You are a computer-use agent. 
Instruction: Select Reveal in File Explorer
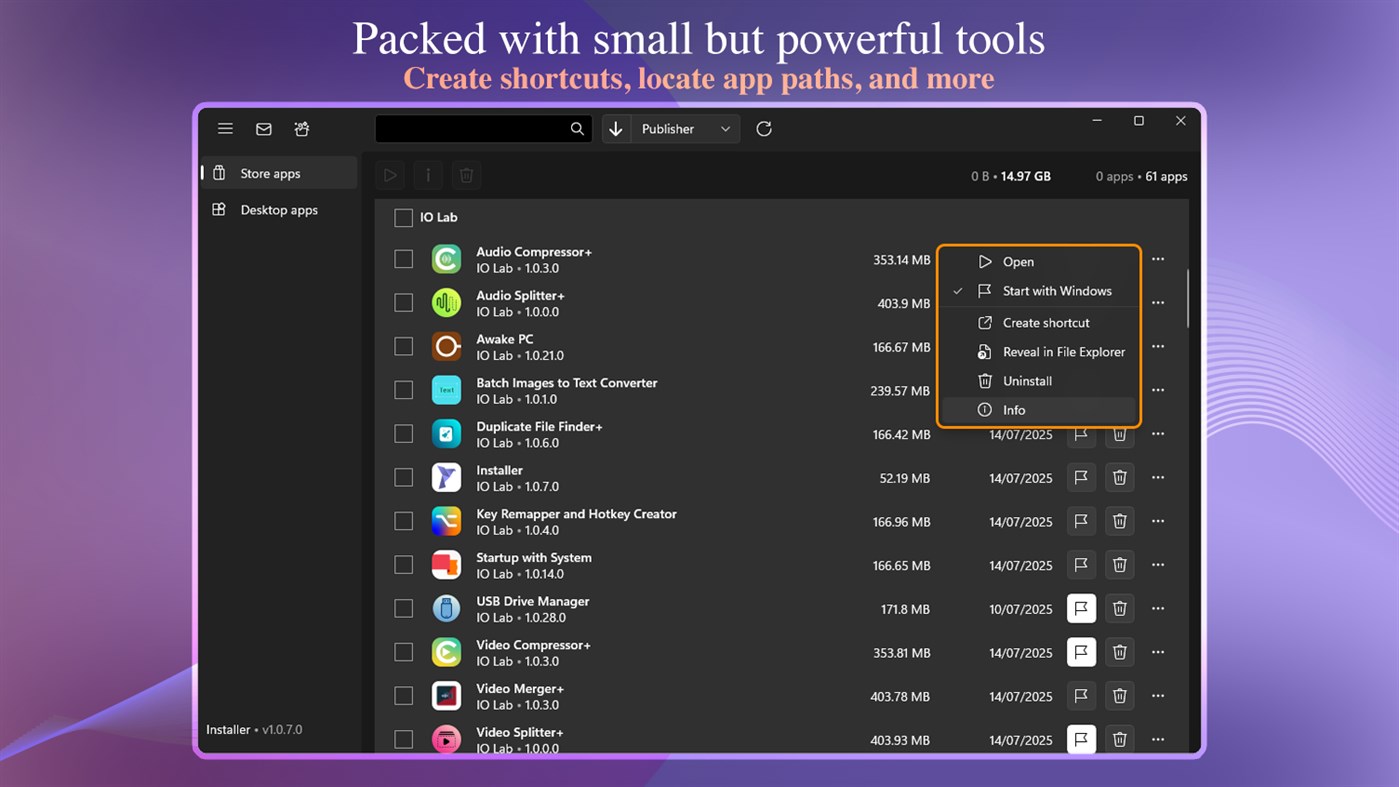pos(1062,351)
